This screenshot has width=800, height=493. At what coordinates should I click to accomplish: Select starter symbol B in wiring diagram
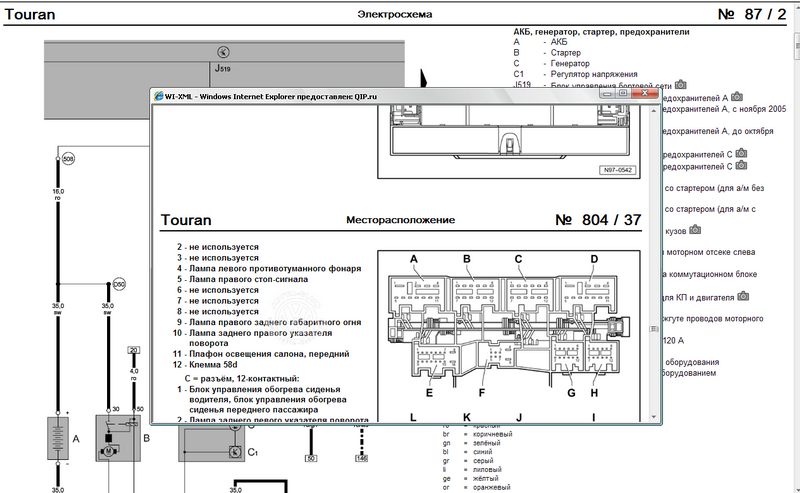118,438
